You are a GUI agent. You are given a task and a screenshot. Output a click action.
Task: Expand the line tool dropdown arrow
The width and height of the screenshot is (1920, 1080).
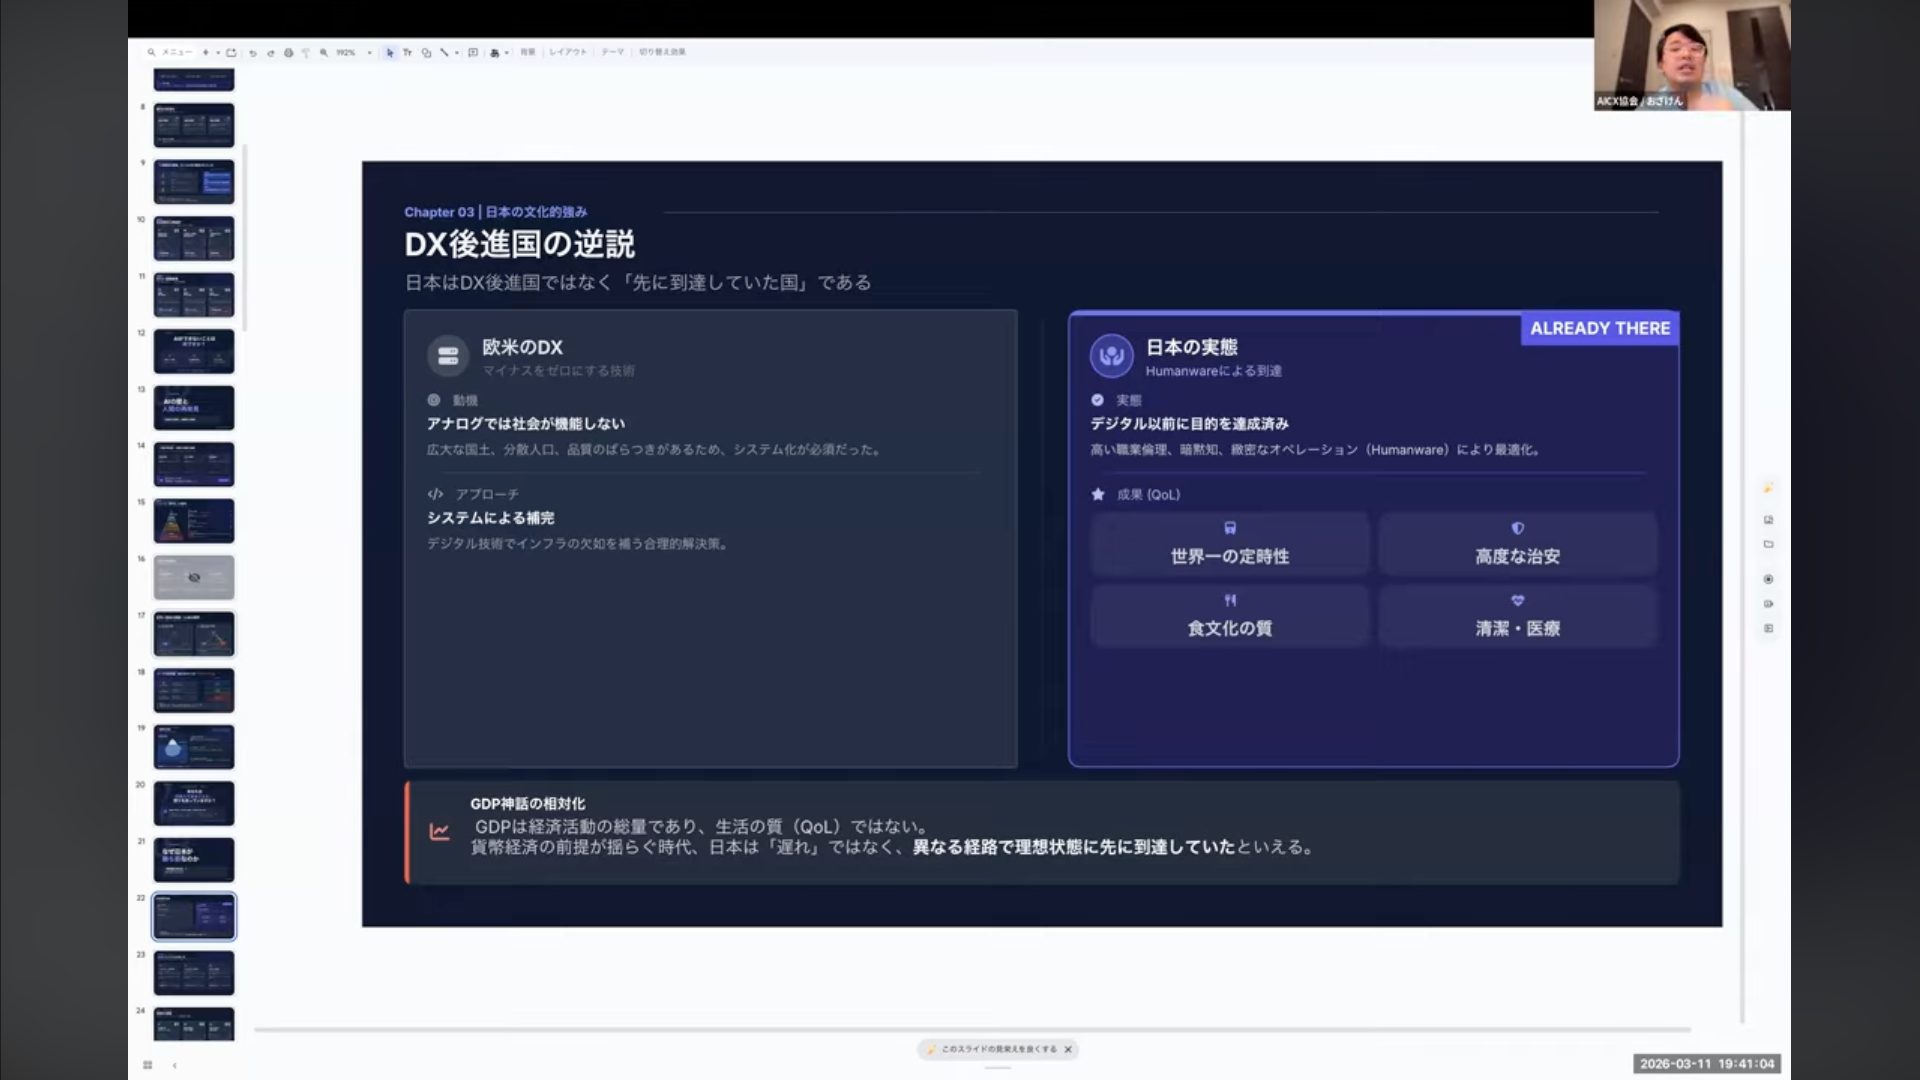click(457, 53)
